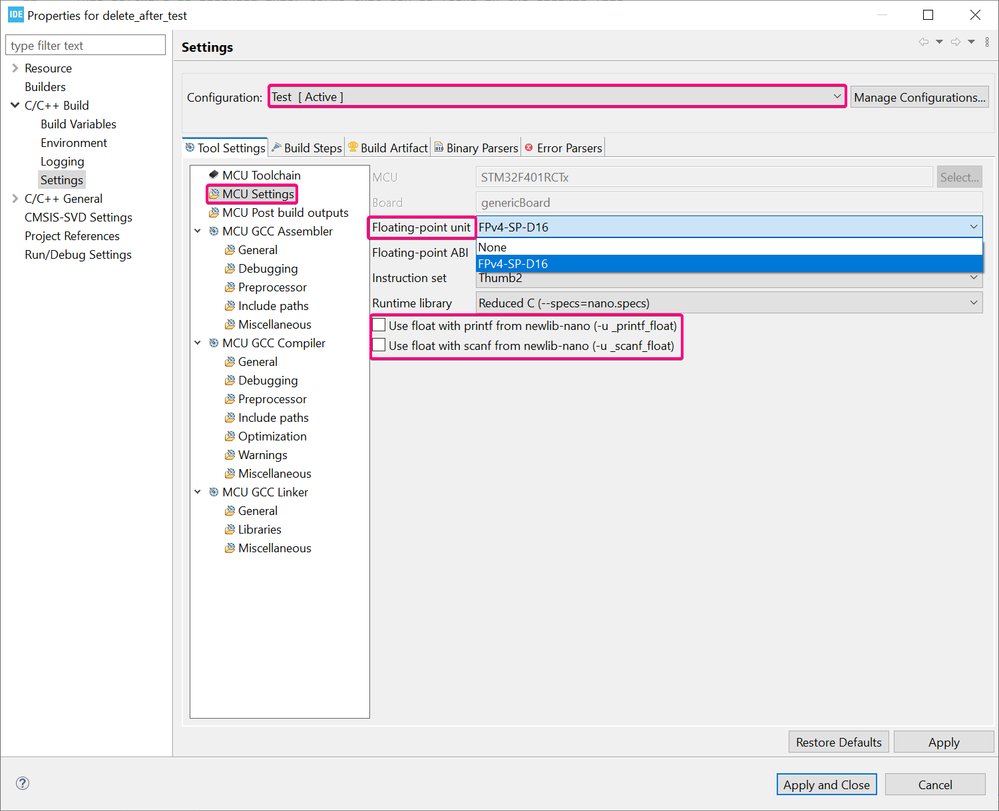
Task: Select CMSIS-SVD Settings tree item
Action: pos(78,217)
